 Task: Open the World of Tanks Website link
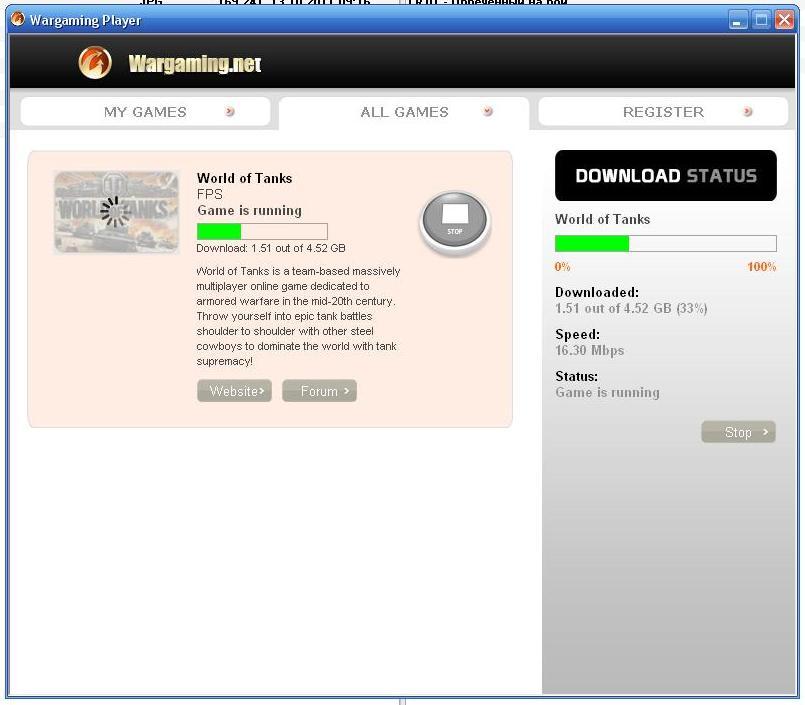point(235,391)
